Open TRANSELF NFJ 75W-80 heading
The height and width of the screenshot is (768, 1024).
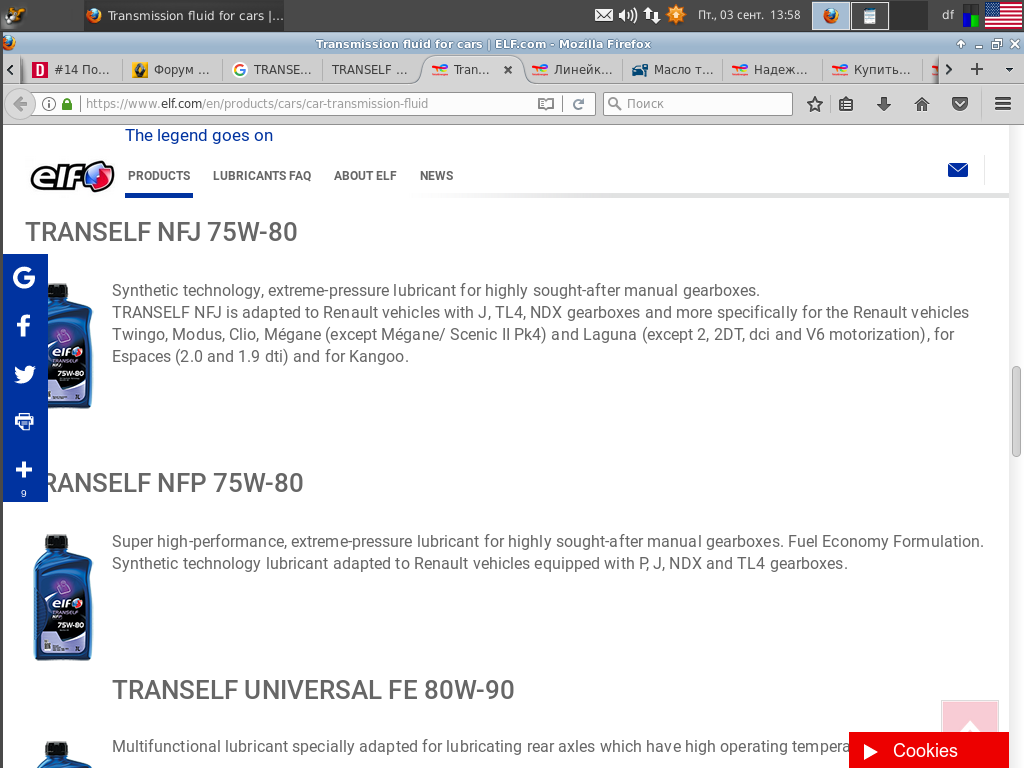(161, 232)
